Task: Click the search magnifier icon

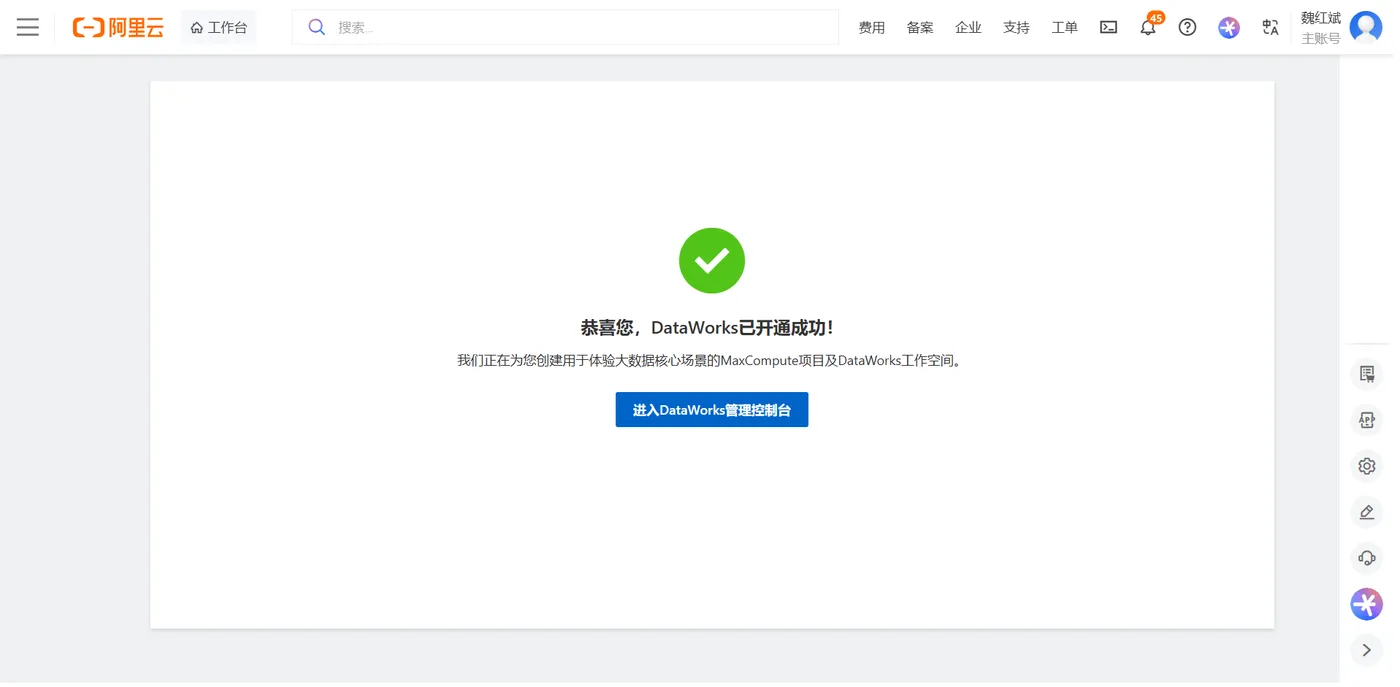Action: (x=316, y=27)
